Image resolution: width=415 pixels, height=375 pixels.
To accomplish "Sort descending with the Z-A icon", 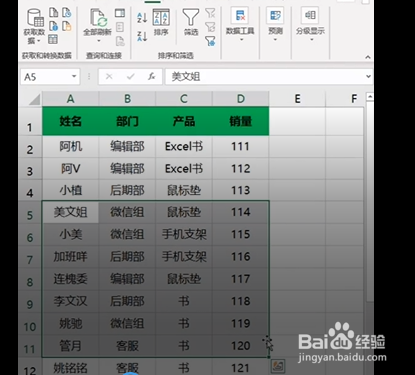I will point(142,36).
